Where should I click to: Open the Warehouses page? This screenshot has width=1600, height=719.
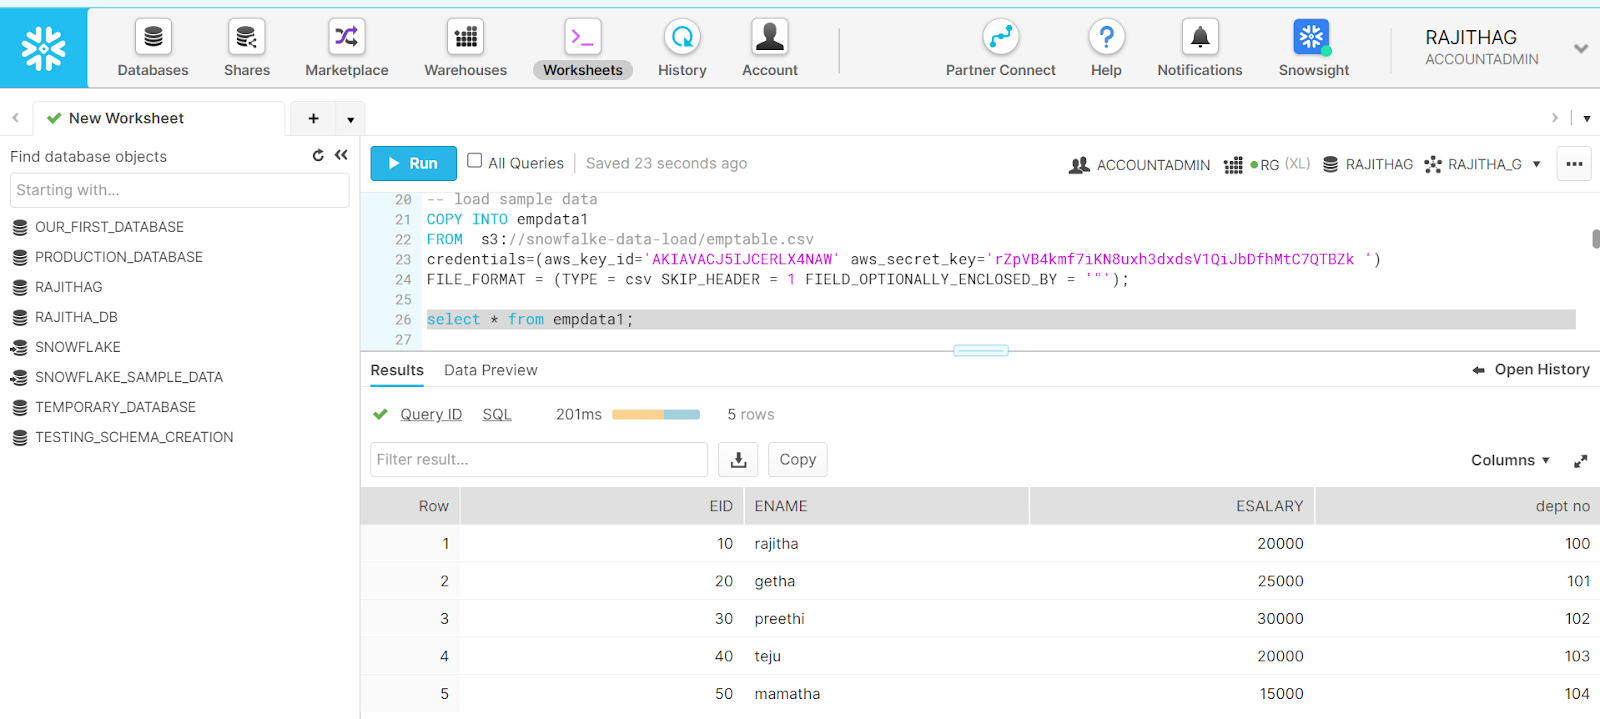click(x=466, y=48)
